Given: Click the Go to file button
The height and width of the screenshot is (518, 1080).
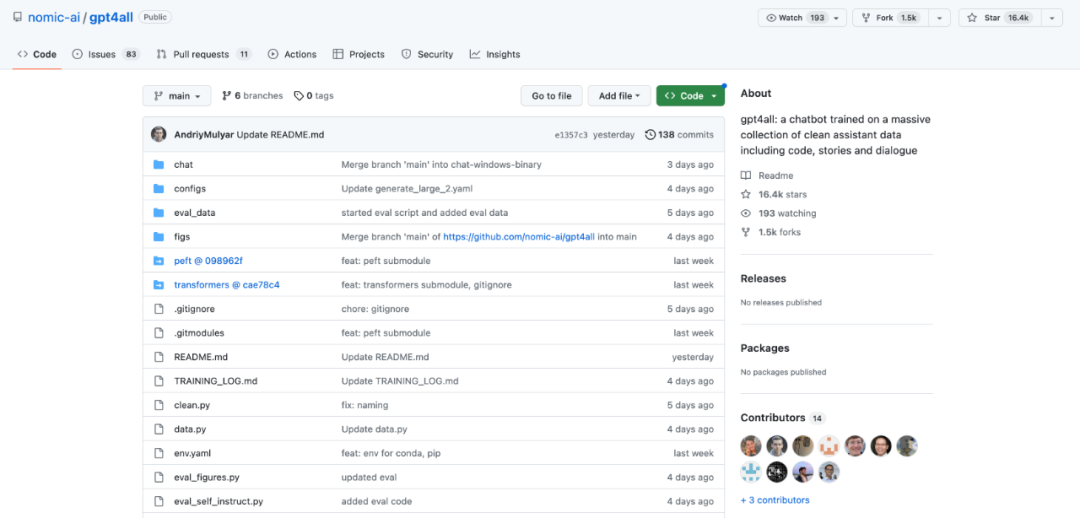Looking at the screenshot, I should coord(552,96).
